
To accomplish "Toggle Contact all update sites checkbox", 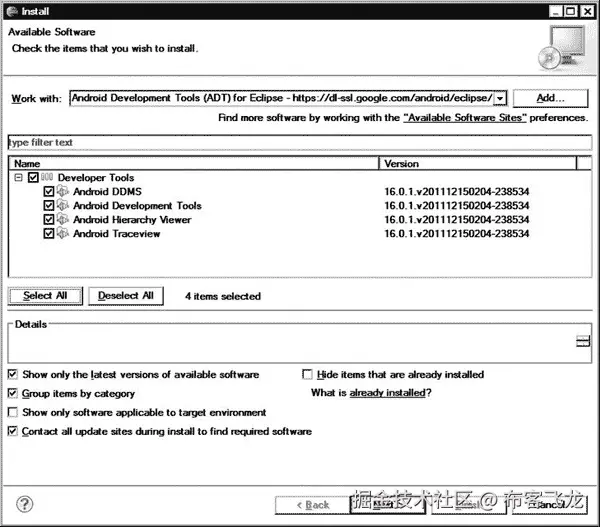I will click(x=13, y=431).
